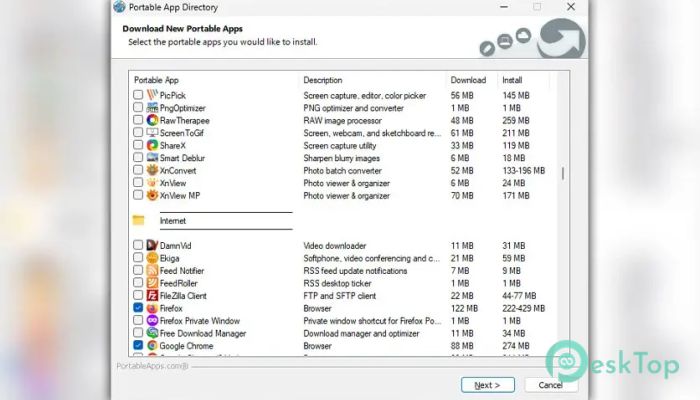Check the FileZilla Client checkbox
The image size is (700, 400).
click(138, 295)
